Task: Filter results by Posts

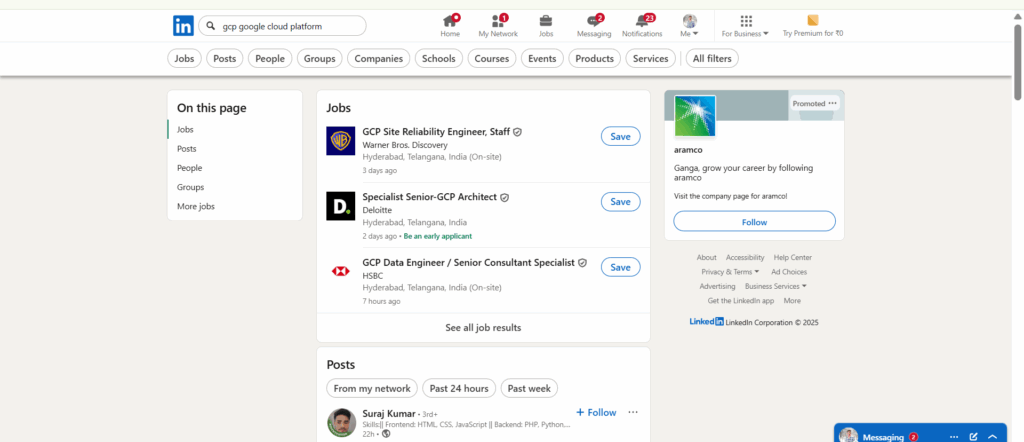Action: click(x=225, y=59)
